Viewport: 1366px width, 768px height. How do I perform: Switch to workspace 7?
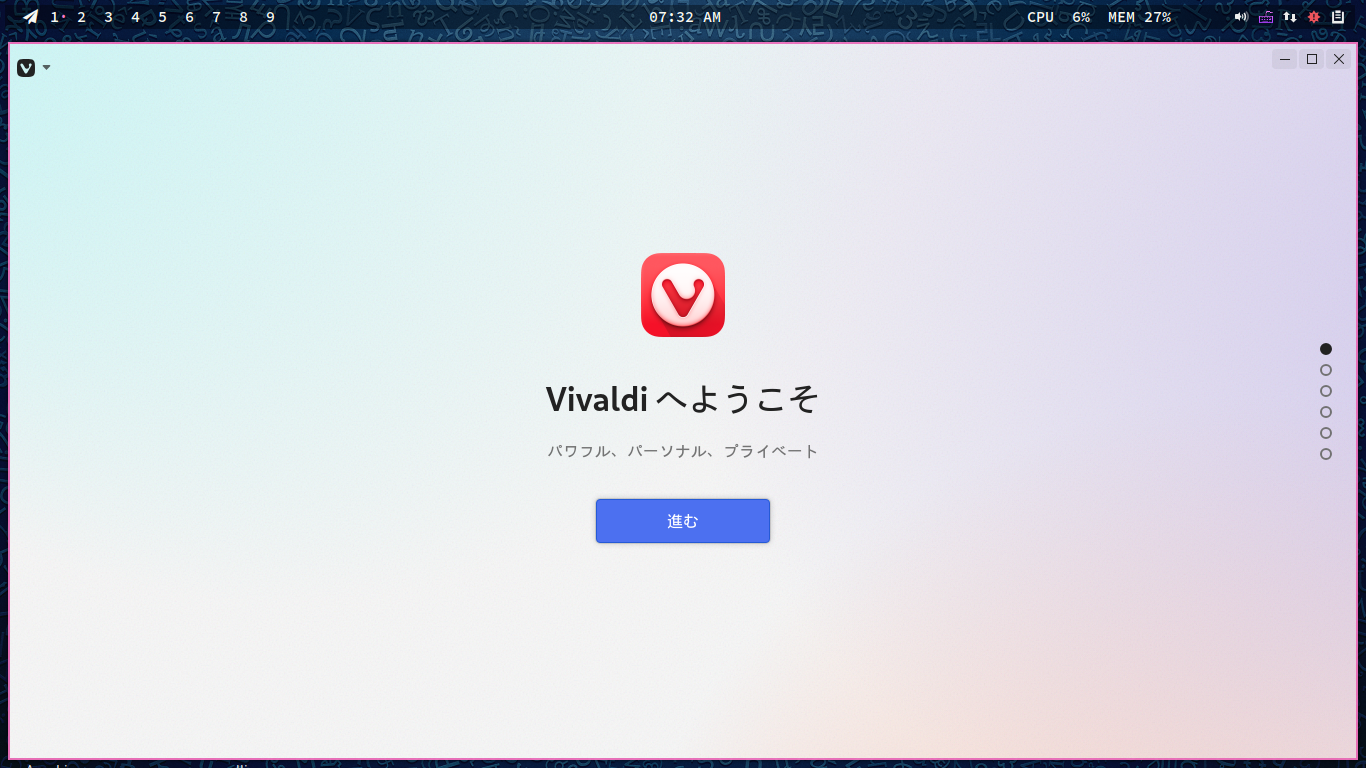pyautogui.click(x=217, y=17)
